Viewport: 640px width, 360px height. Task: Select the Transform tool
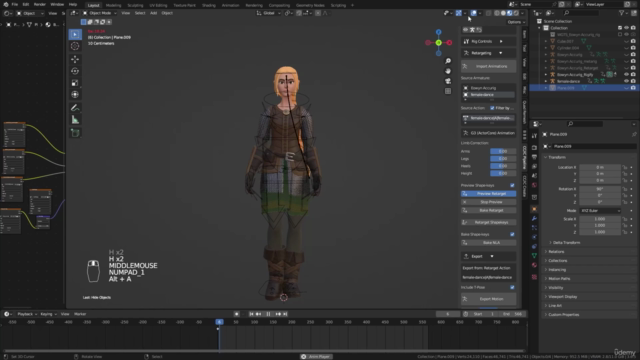[x=75, y=95]
